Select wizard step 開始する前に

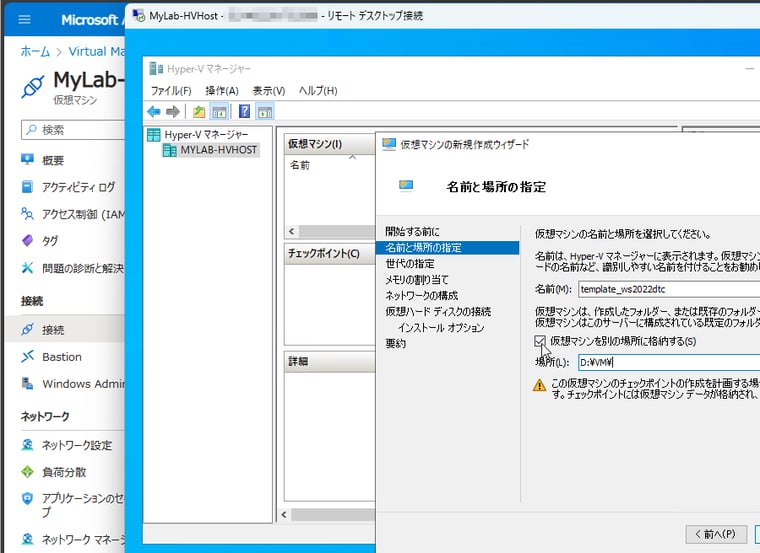click(x=412, y=232)
